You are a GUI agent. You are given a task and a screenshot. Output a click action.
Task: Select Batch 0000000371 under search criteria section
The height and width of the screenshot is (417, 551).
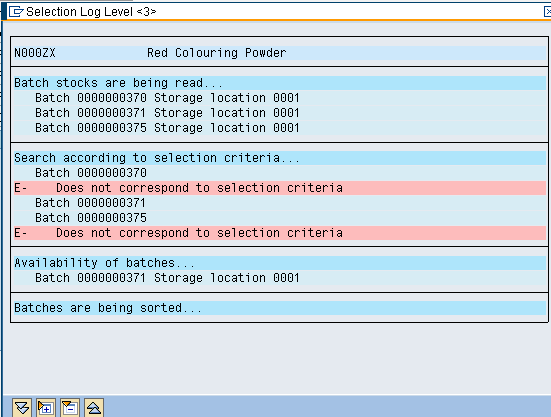pyautogui.click(x=280, y=203)
